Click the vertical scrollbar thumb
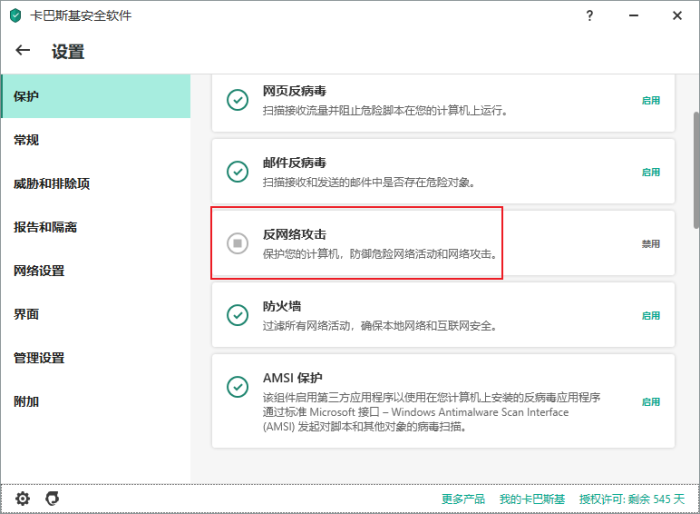Screen dimensions: 700x514 click(x=696, y=170)
